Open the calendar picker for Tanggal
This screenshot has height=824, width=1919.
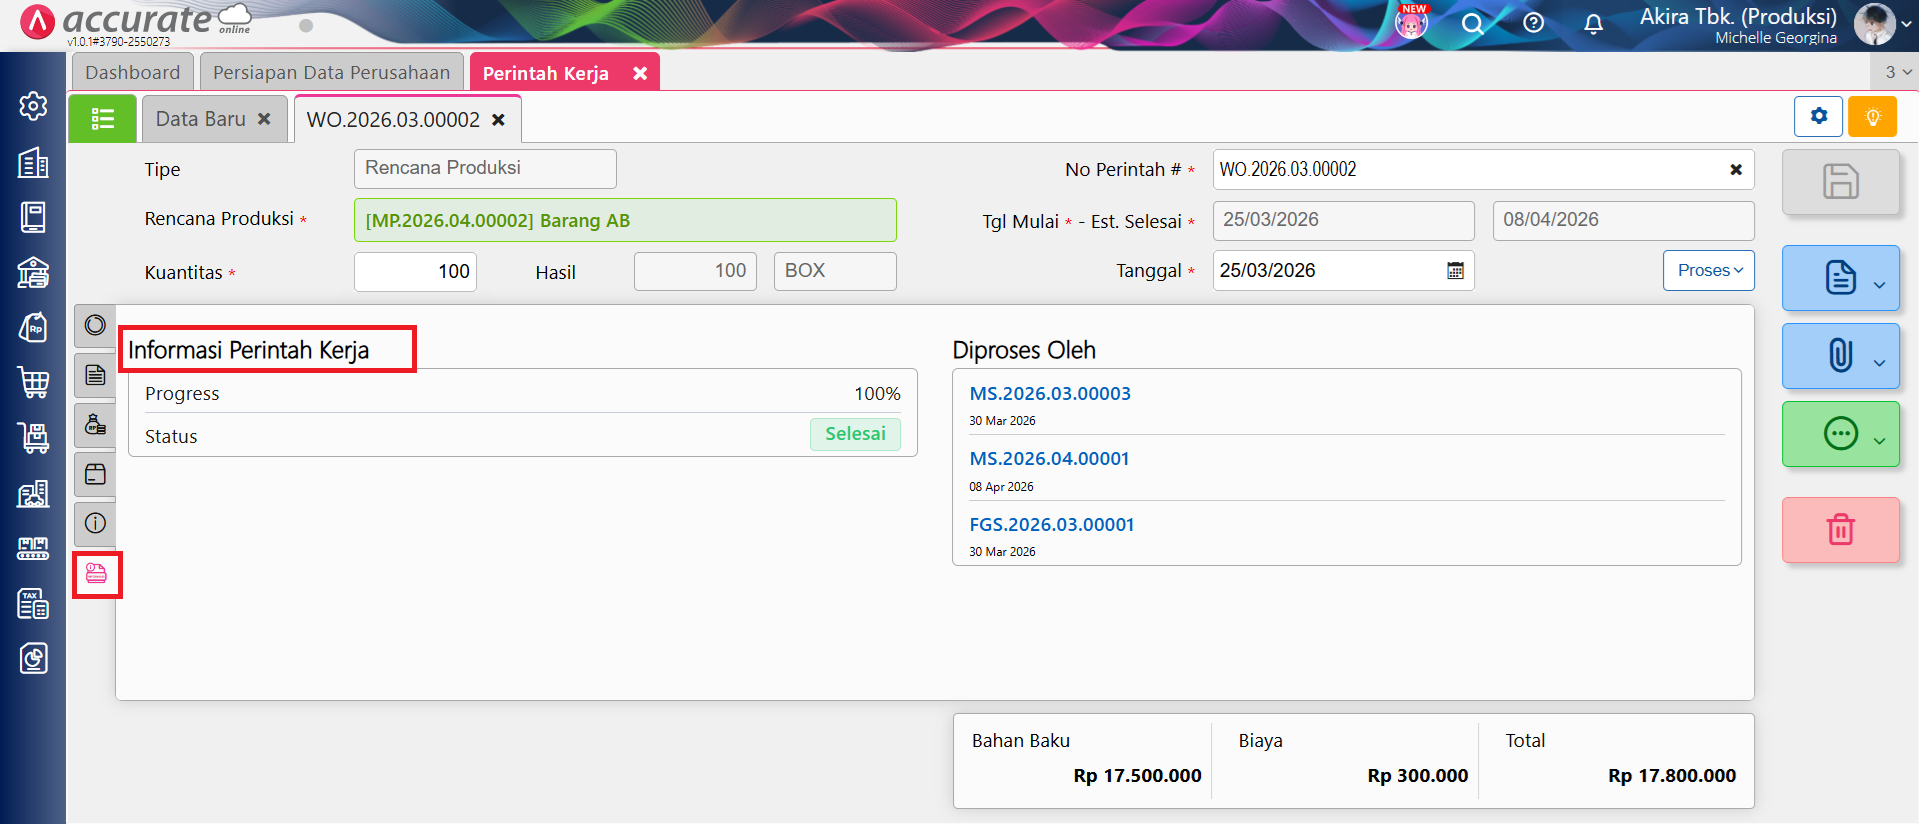coord(1455,271)
